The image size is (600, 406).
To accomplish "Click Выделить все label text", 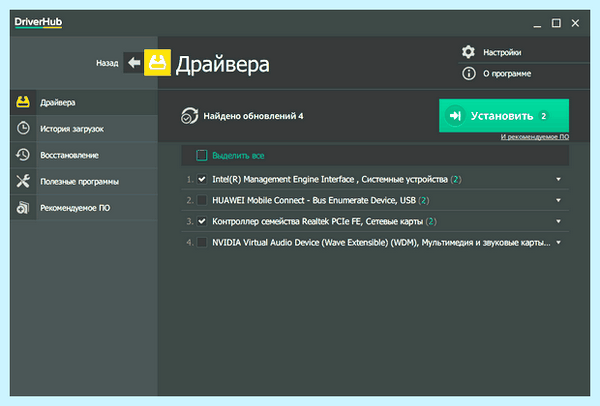I will (x=238, y=156).
